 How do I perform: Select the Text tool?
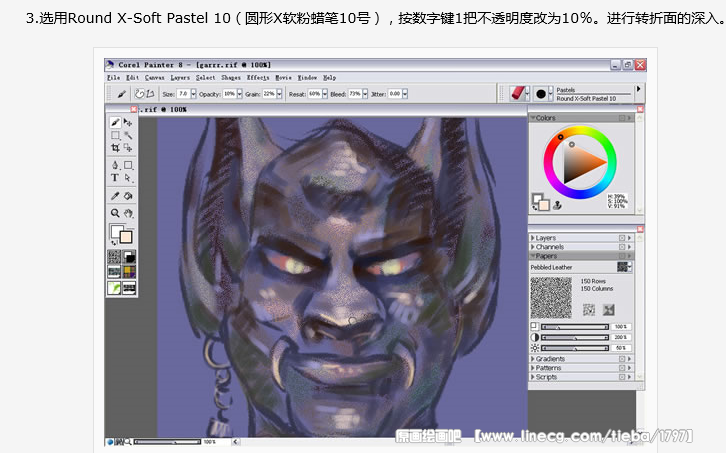(x=115, y=177)
